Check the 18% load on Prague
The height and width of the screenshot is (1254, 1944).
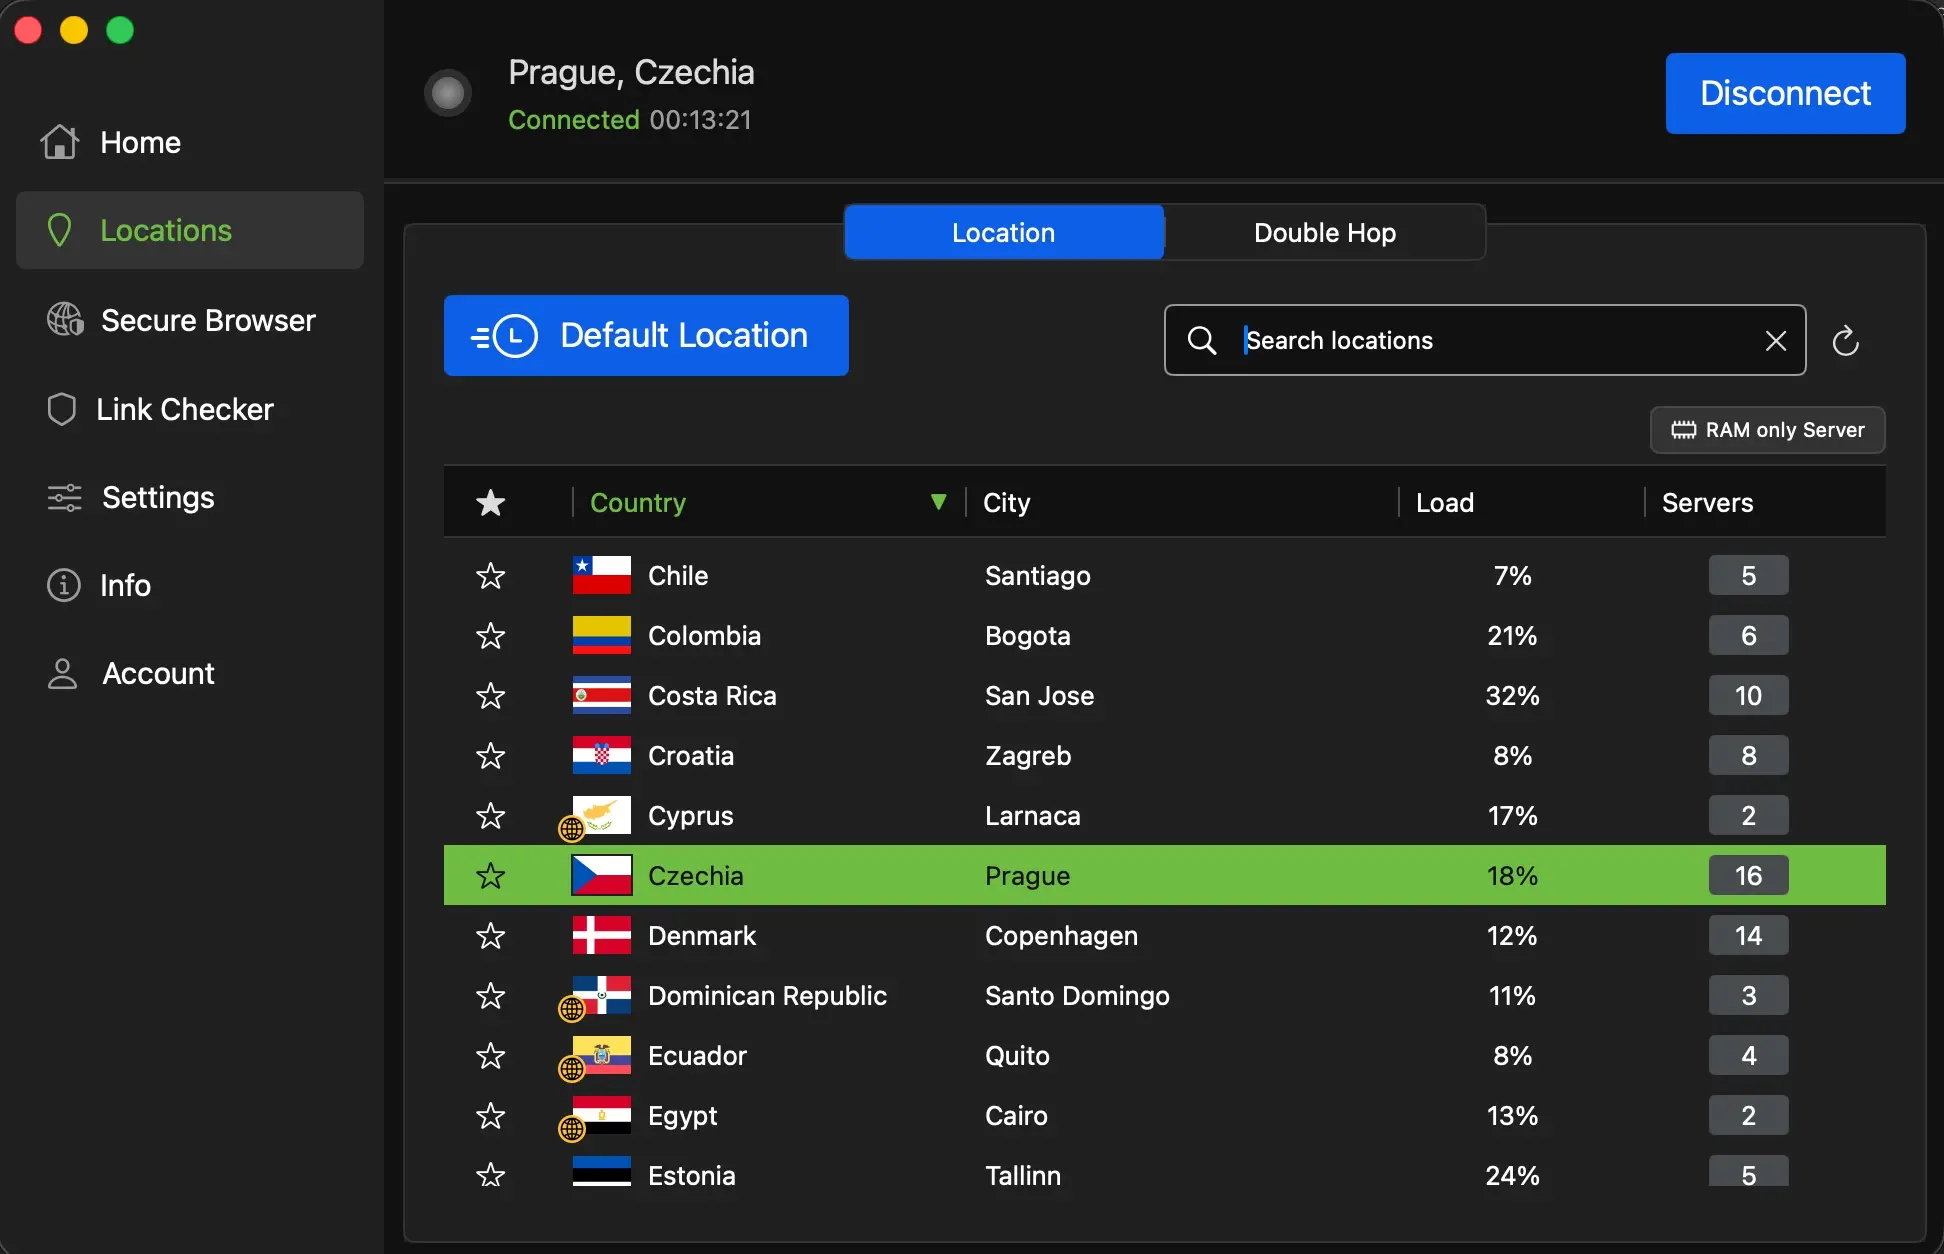point(1511,875)
